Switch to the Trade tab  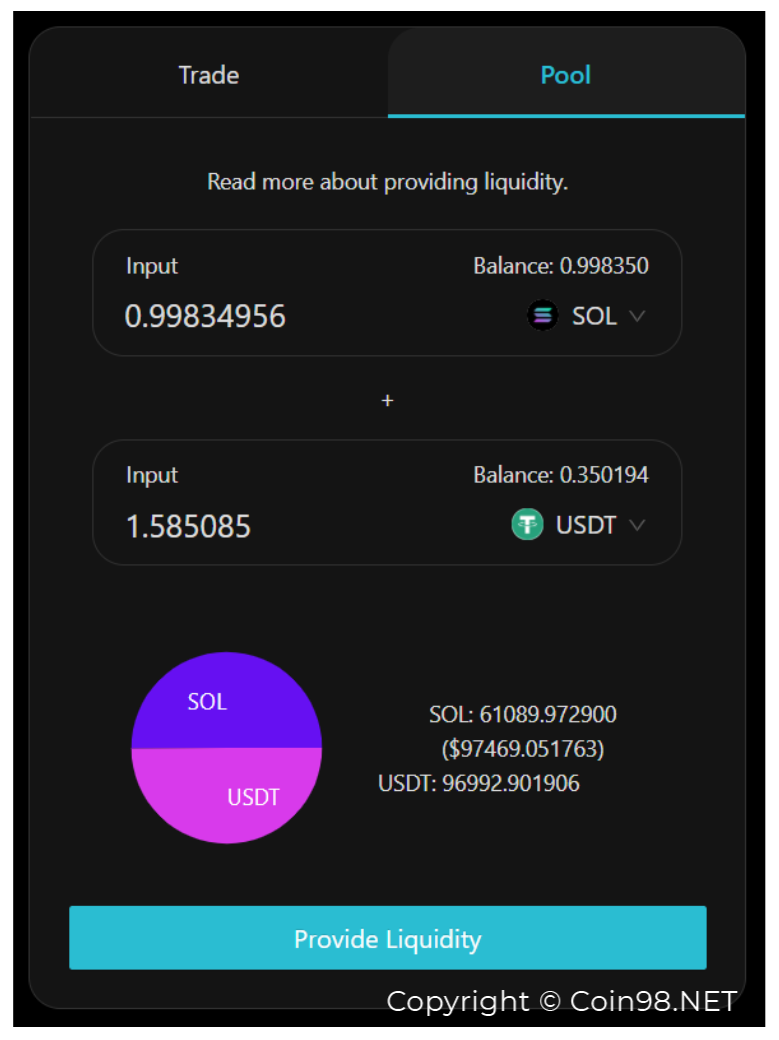point(209,74)
